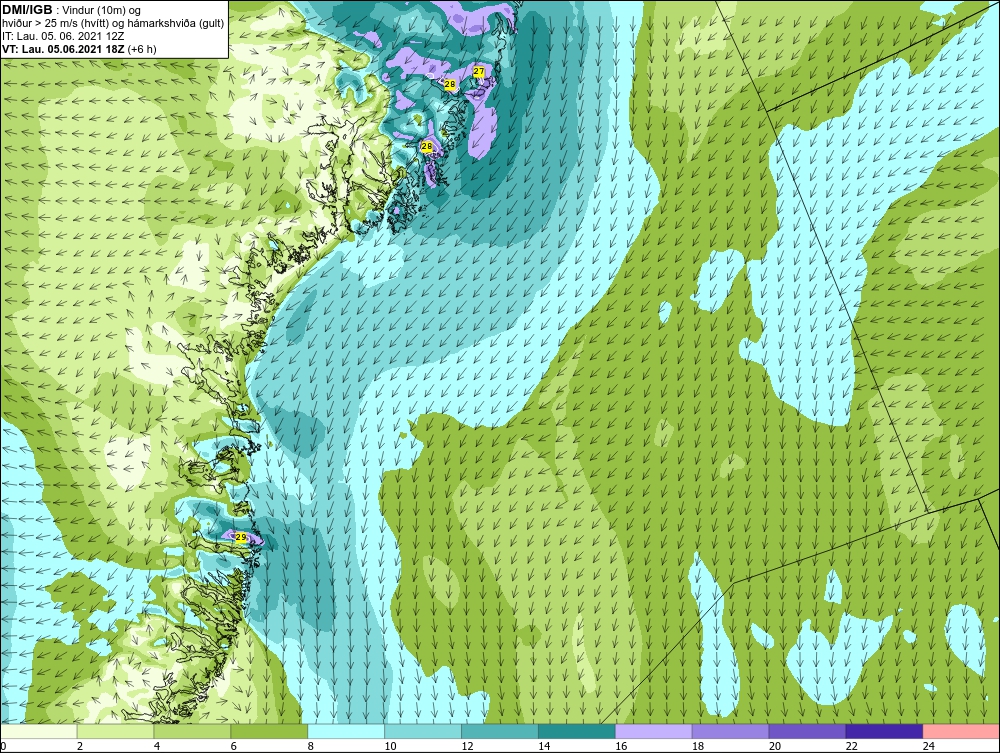This screenshot has height=753, width=1000.
Task: Click the scale number 20
Action: pos(775,746)
